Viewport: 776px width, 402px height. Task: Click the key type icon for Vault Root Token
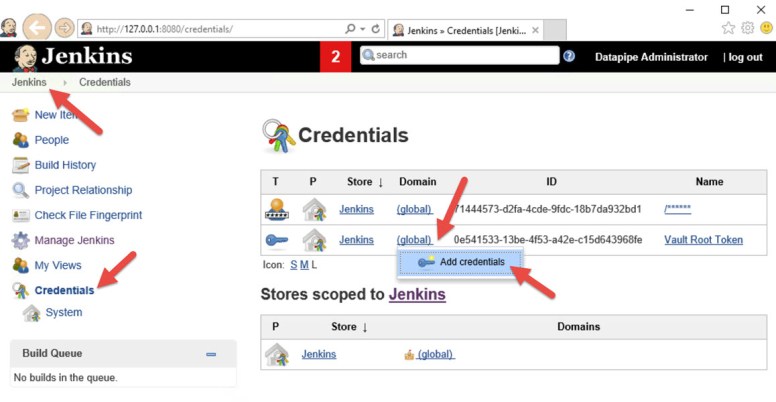pyautogui.click(x=277, y=240)
